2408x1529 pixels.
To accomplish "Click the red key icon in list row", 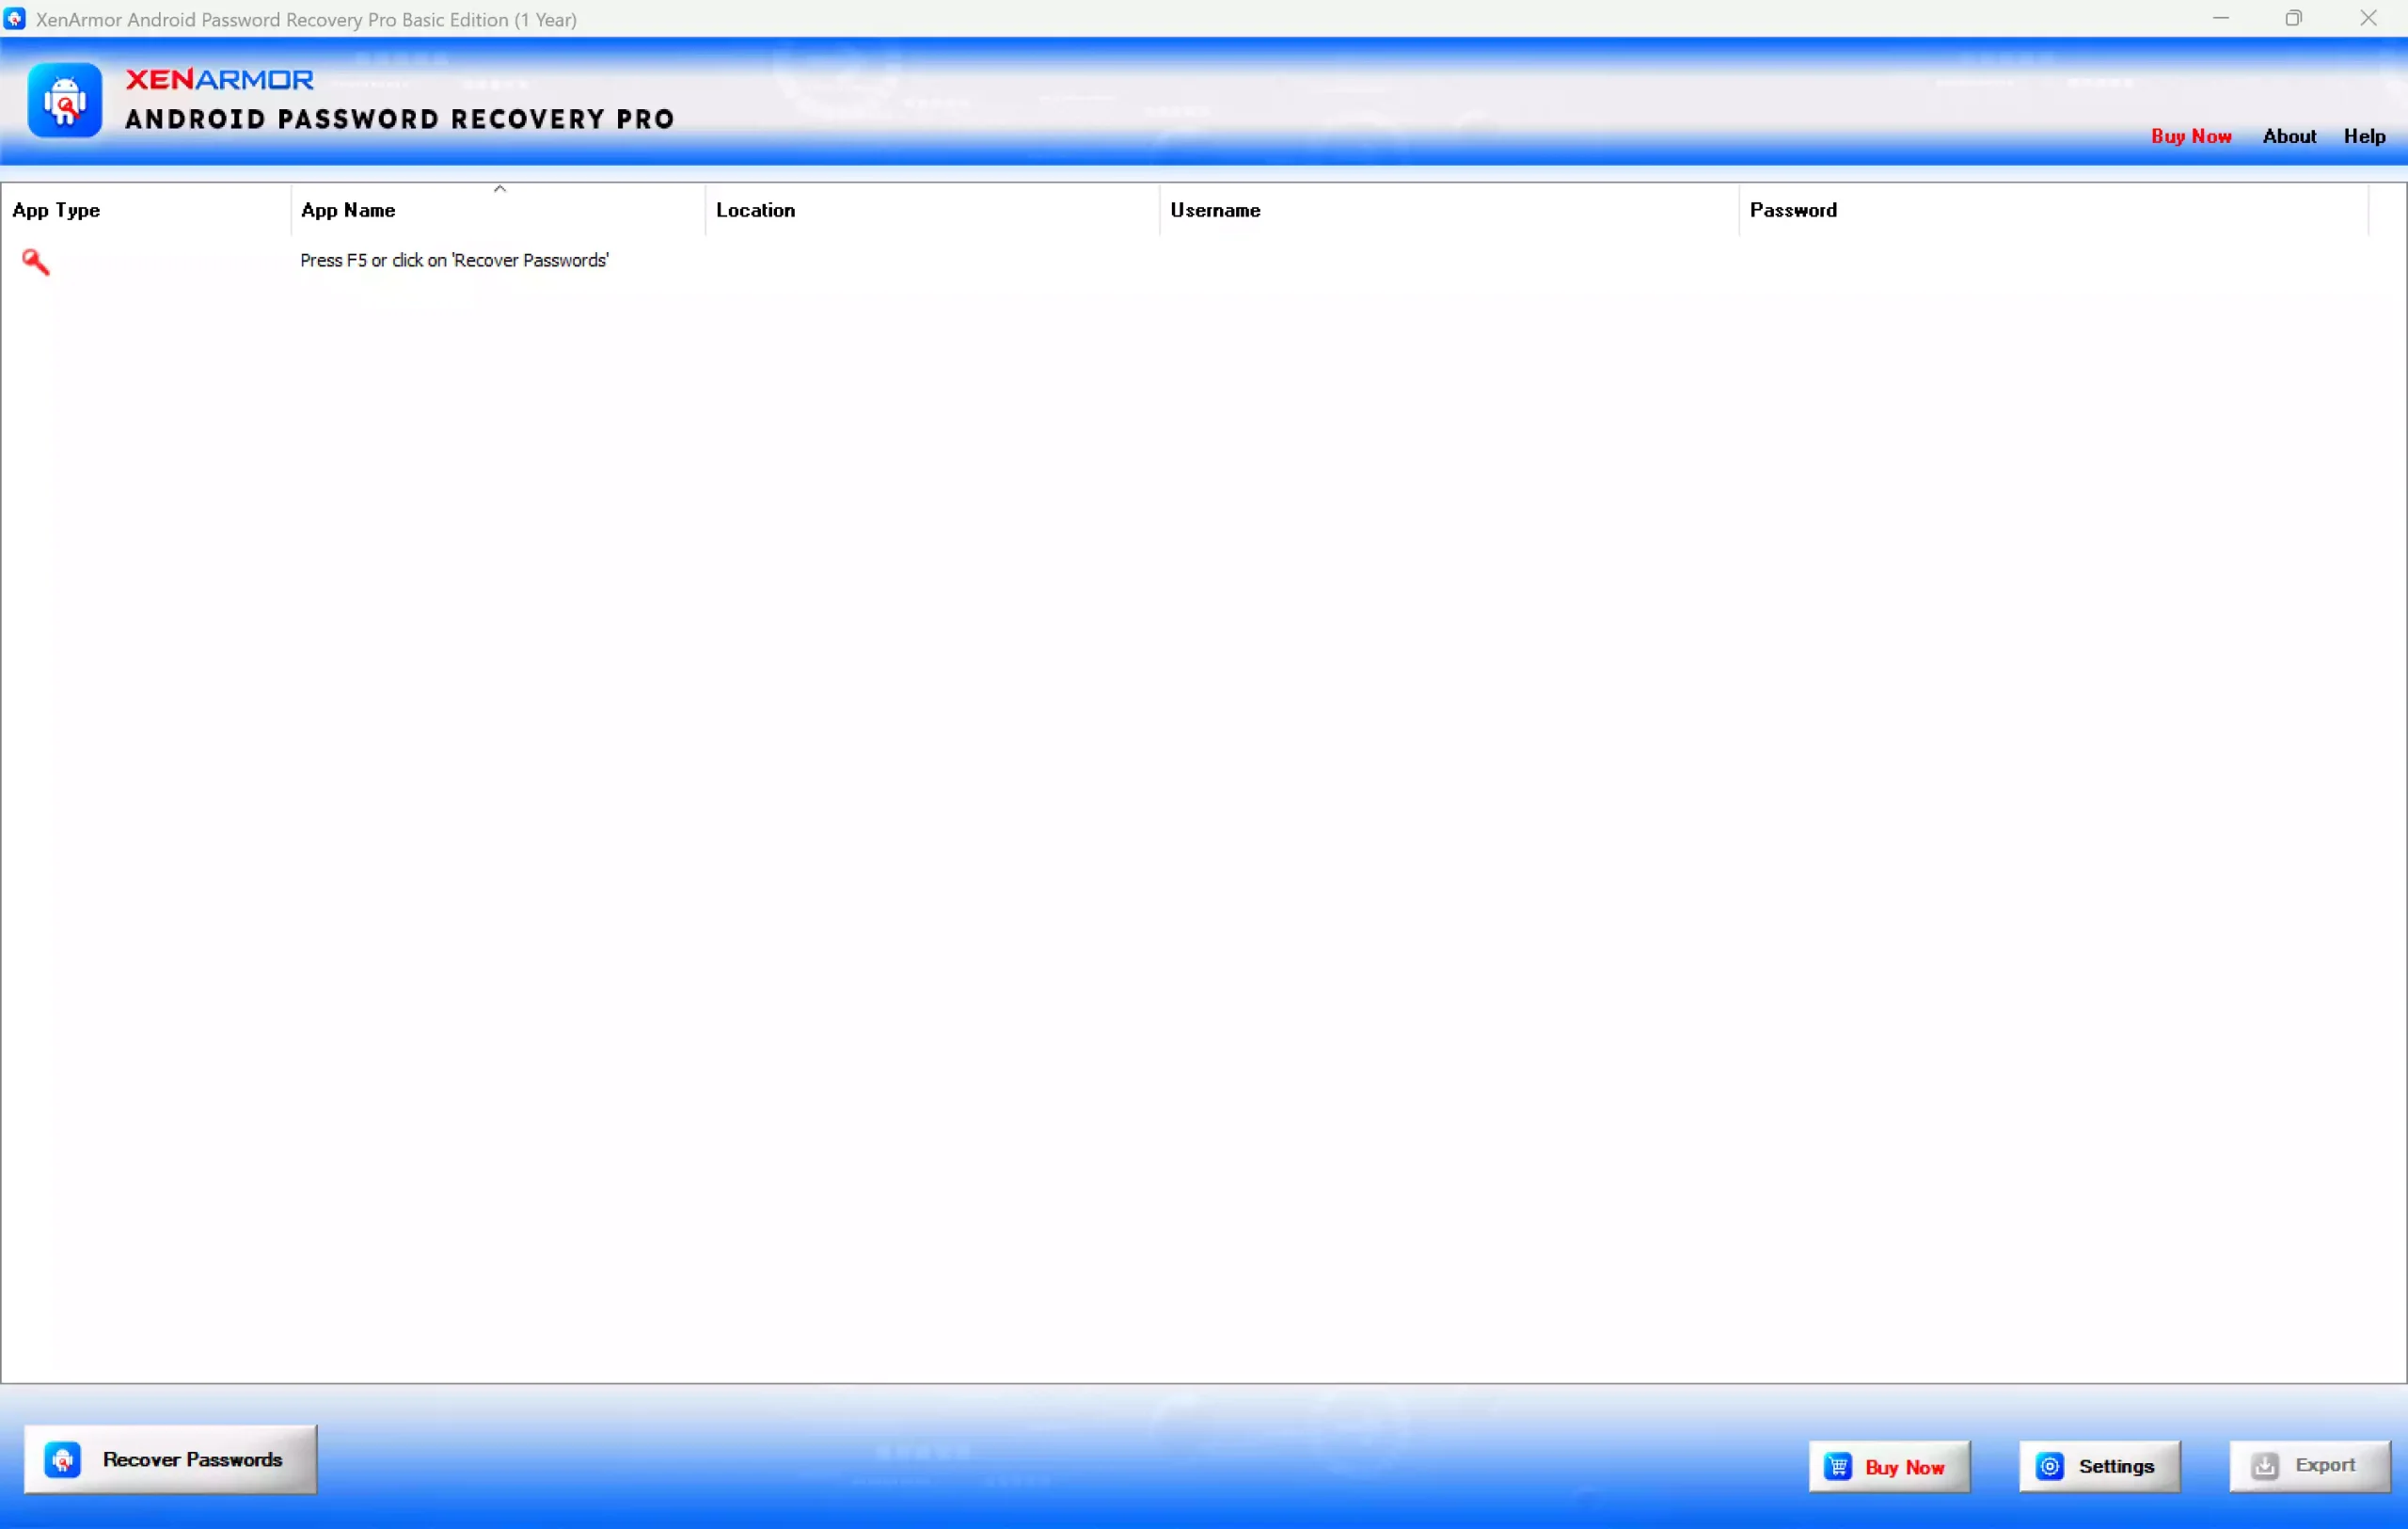I will coord(35,262).
